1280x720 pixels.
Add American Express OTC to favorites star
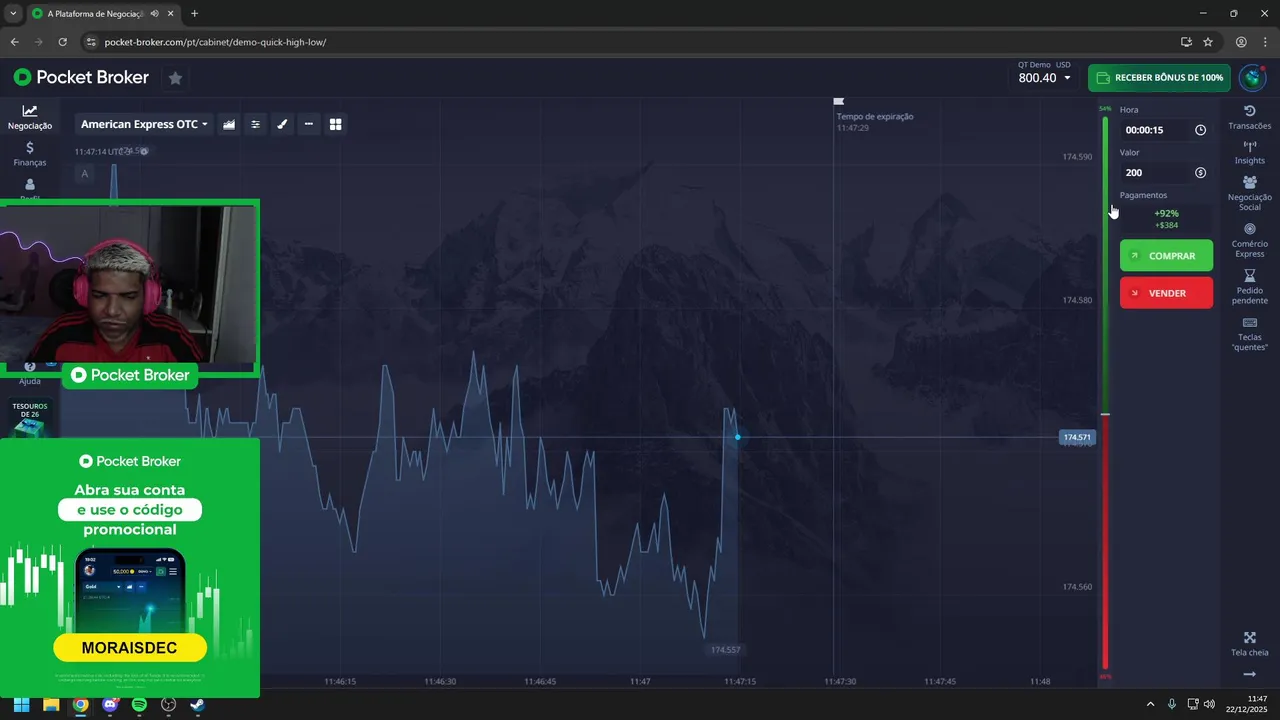[175, 77]
